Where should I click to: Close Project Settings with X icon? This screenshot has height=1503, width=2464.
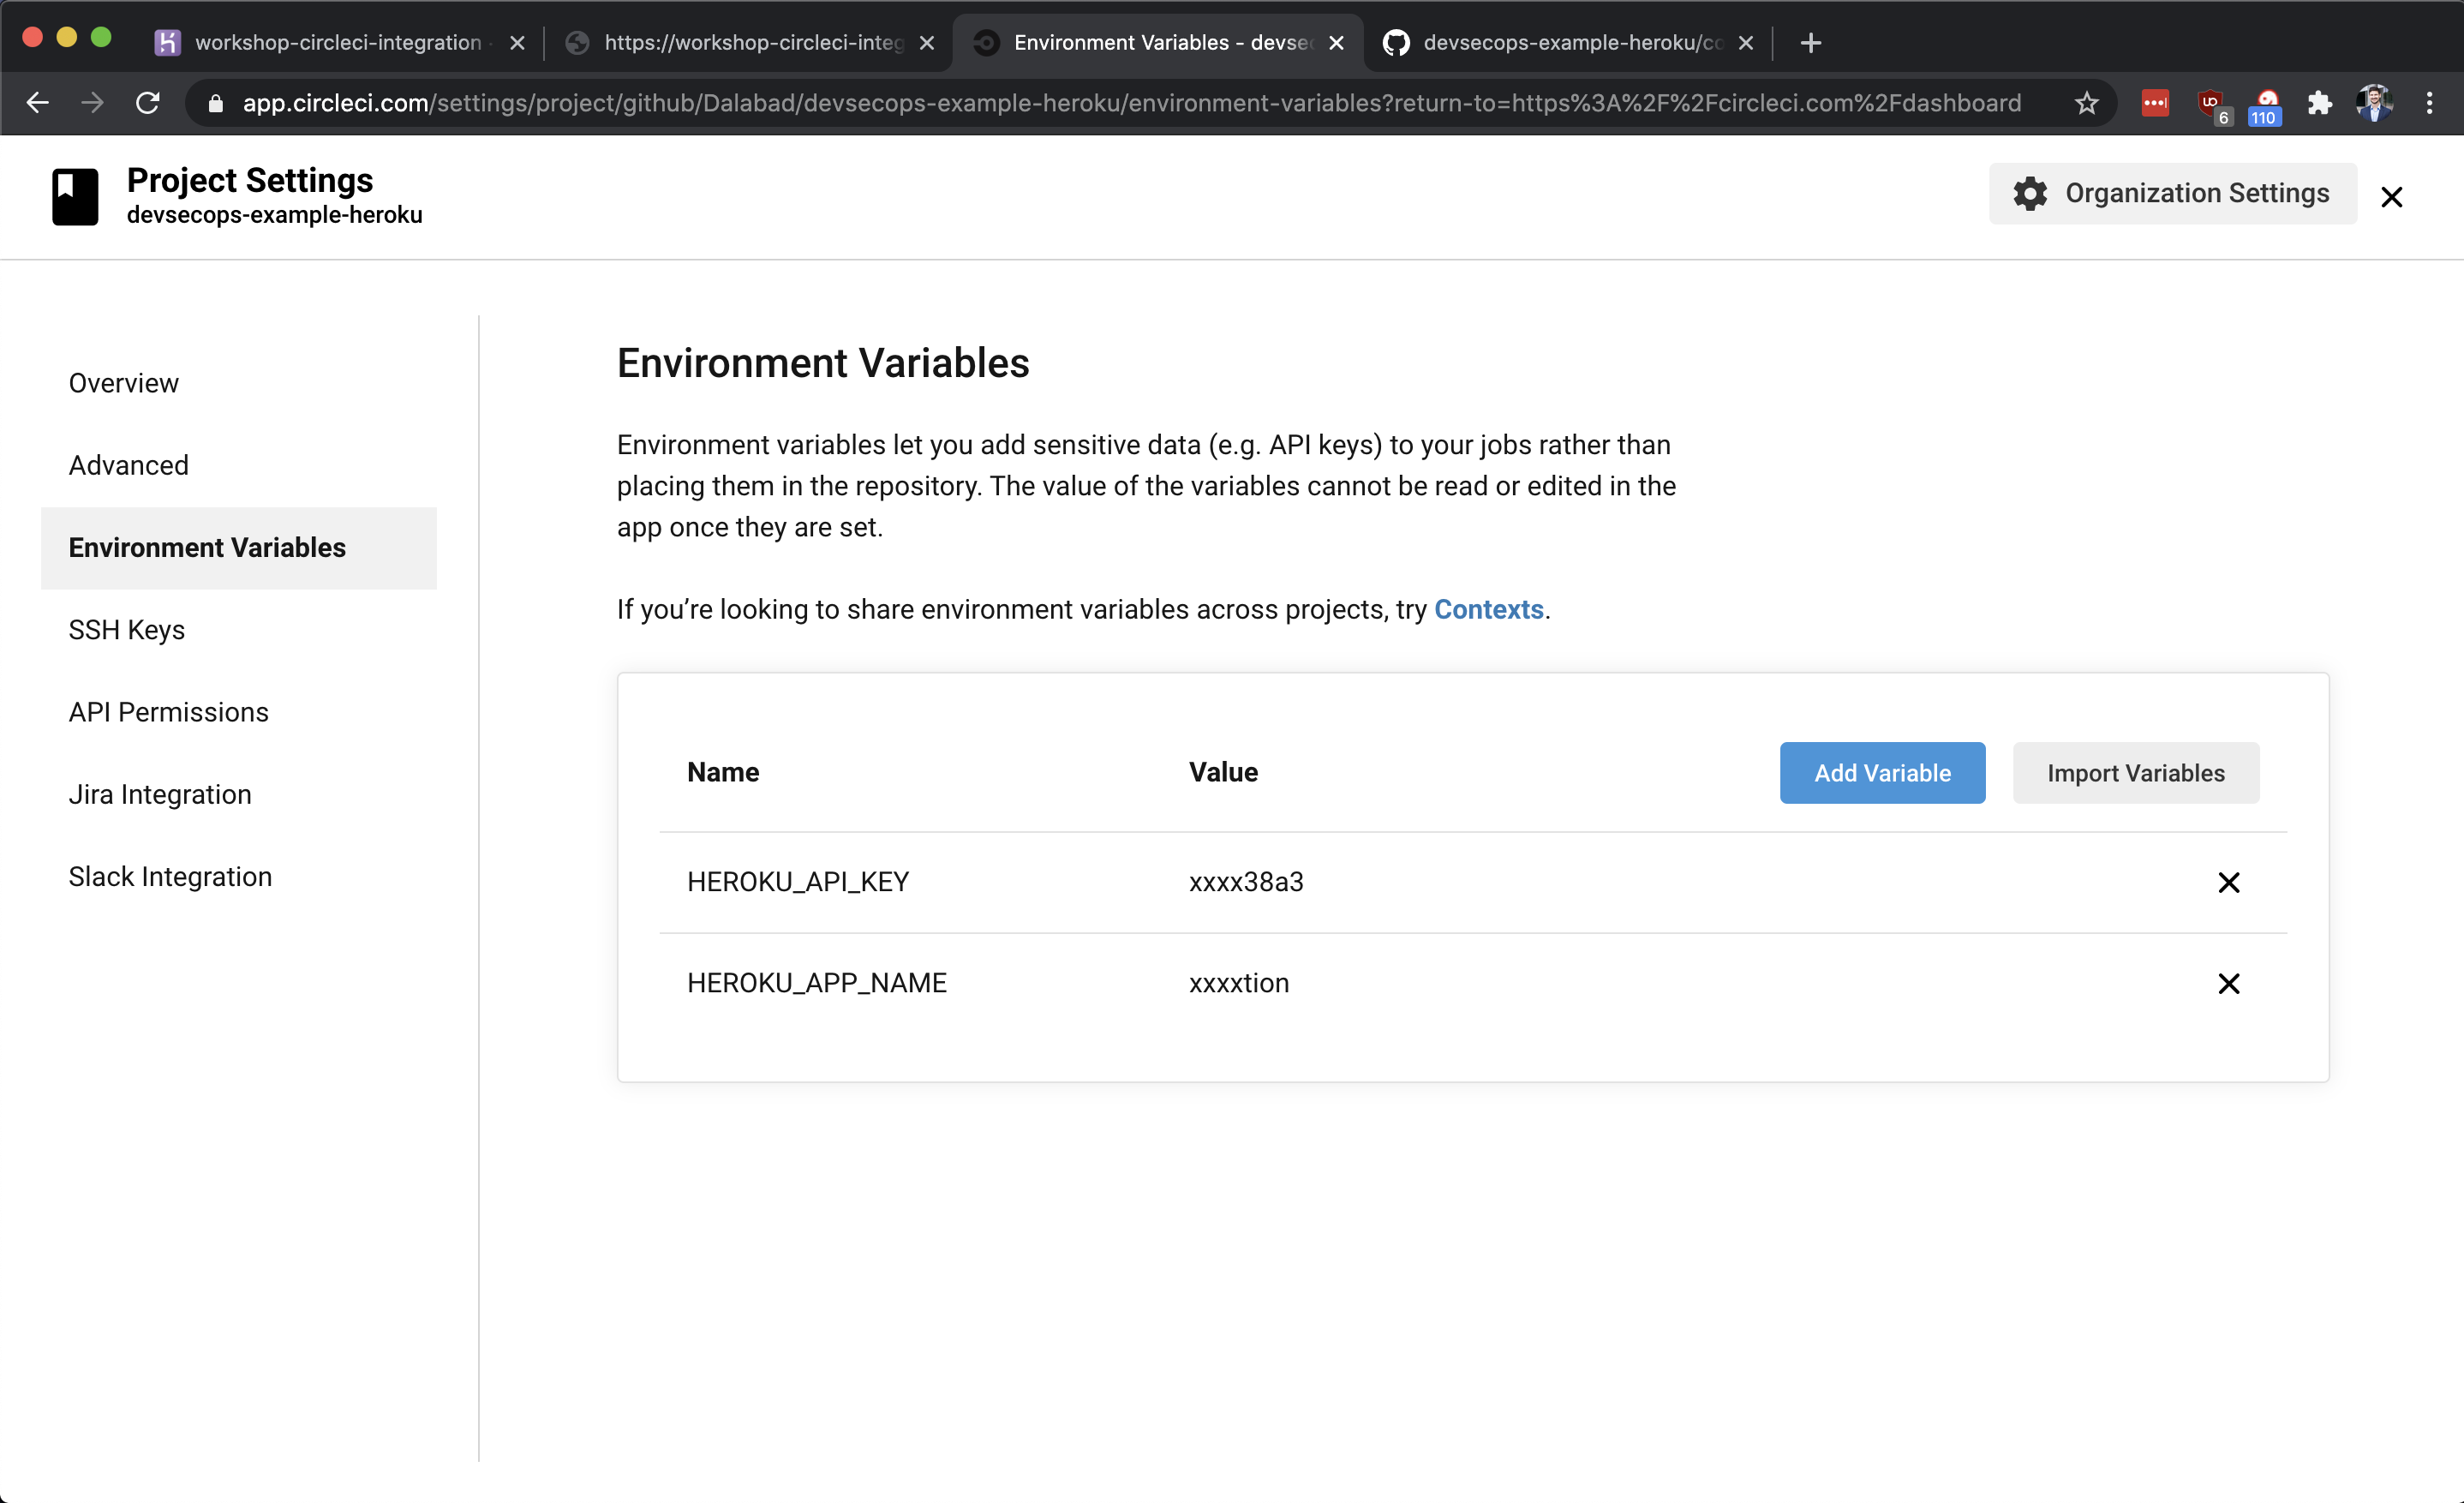point(2391,197)
